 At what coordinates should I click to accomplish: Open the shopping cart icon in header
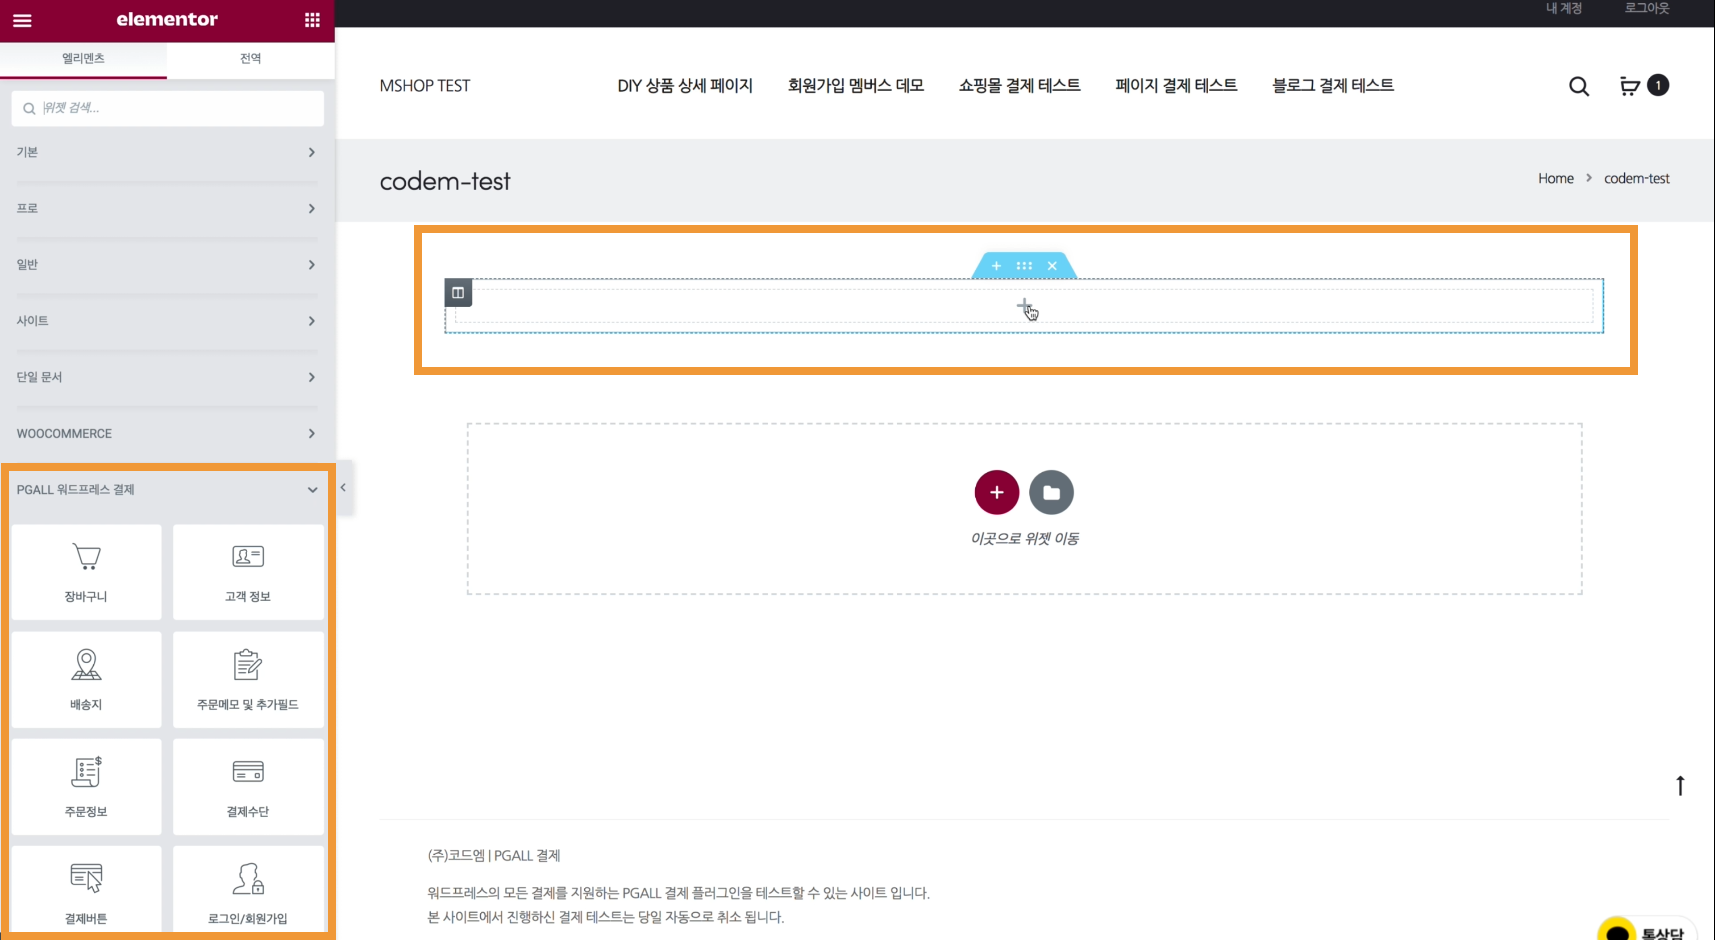[1630, 86]
